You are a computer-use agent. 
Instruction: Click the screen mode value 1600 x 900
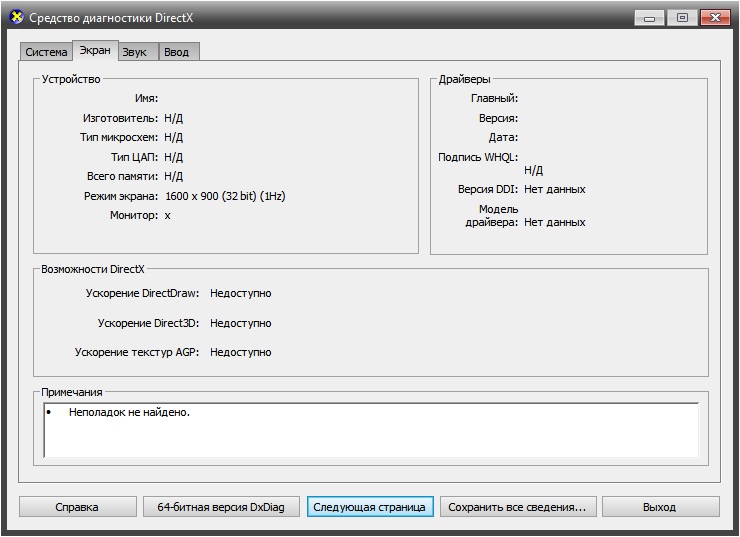pos(225,196)
